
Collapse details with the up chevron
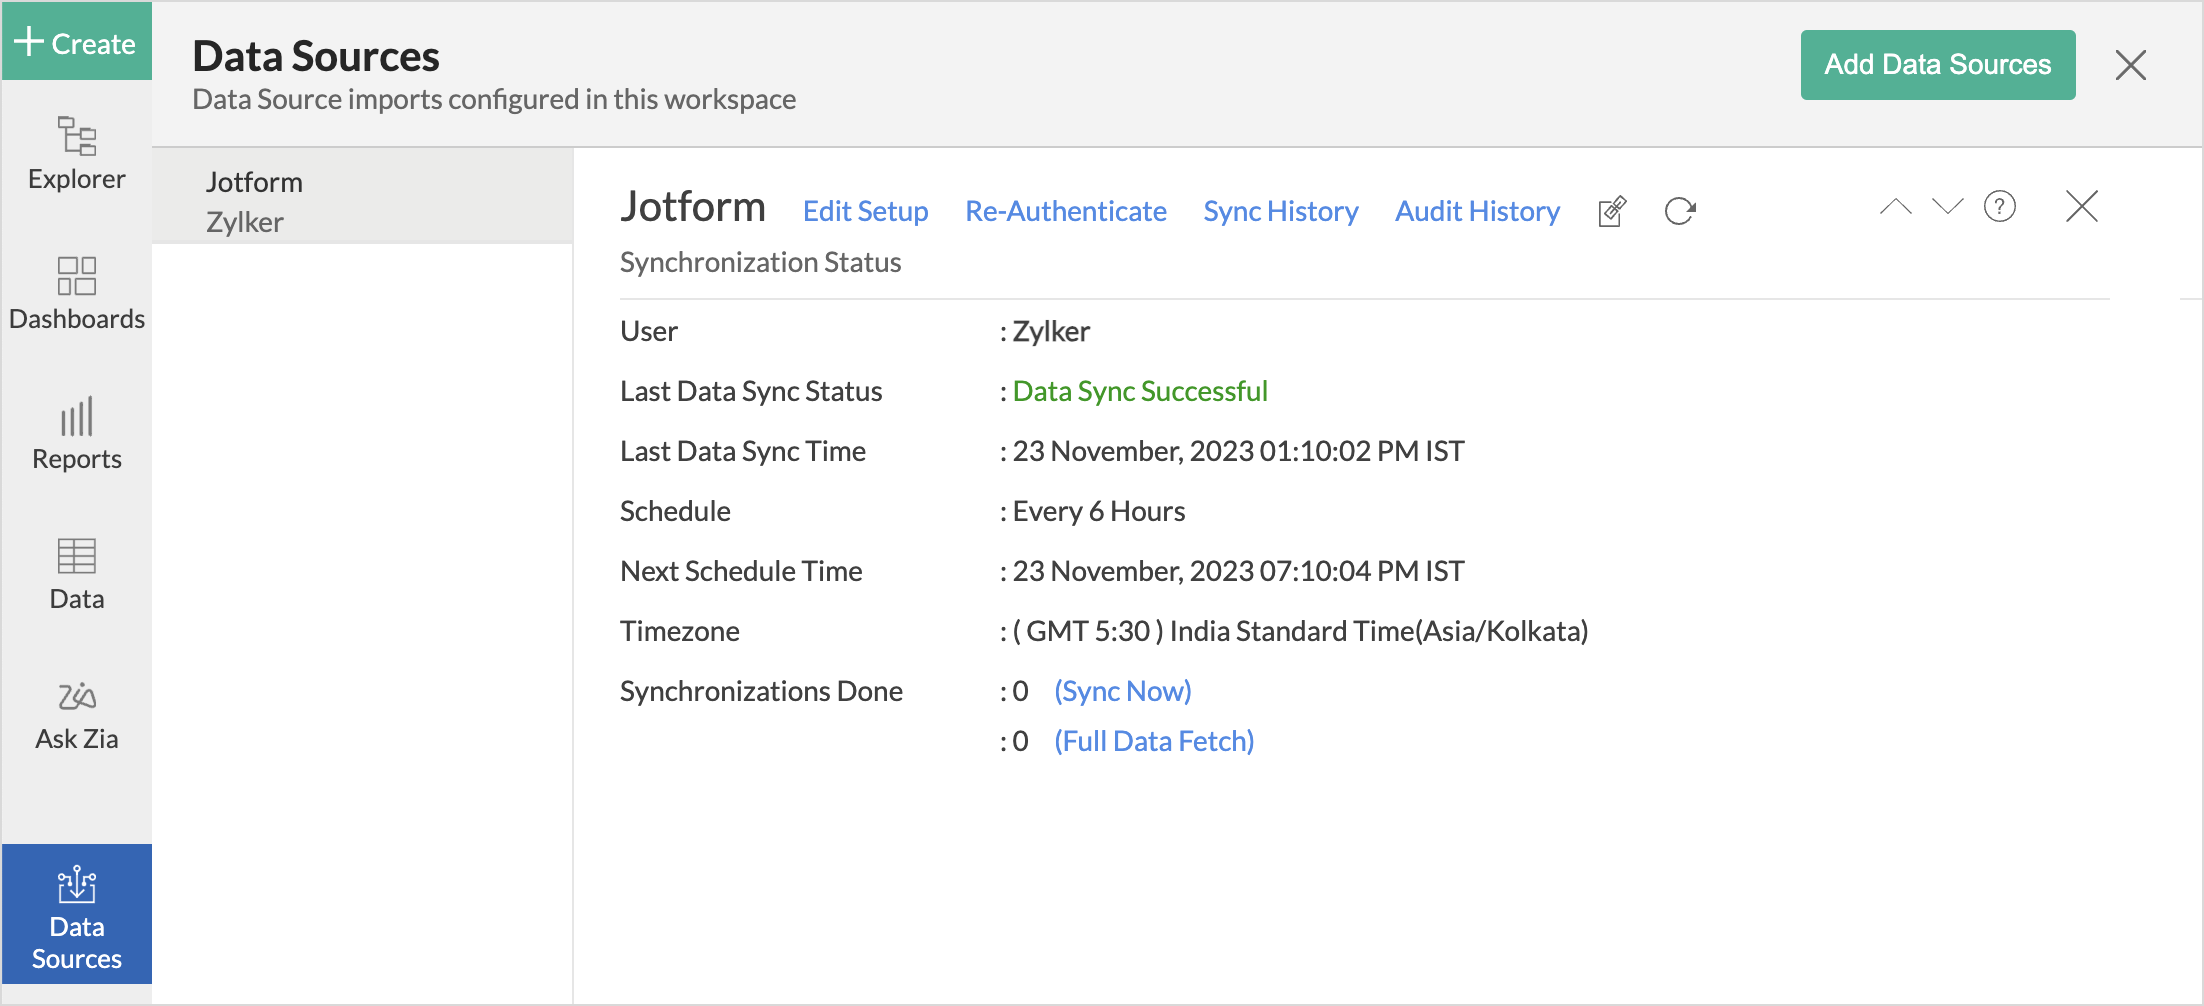click(1895, 207)
